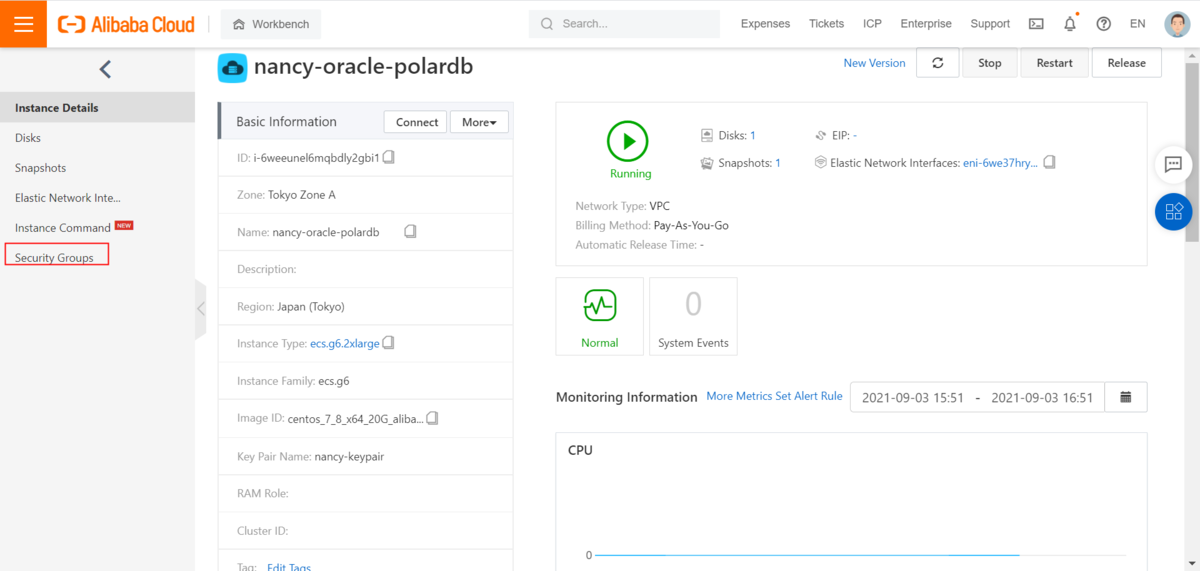This screenshot has height=571, width=1200.
Task: Click the Elastic Network Interfaces layers icon
Action: click(x=821, y=163)
